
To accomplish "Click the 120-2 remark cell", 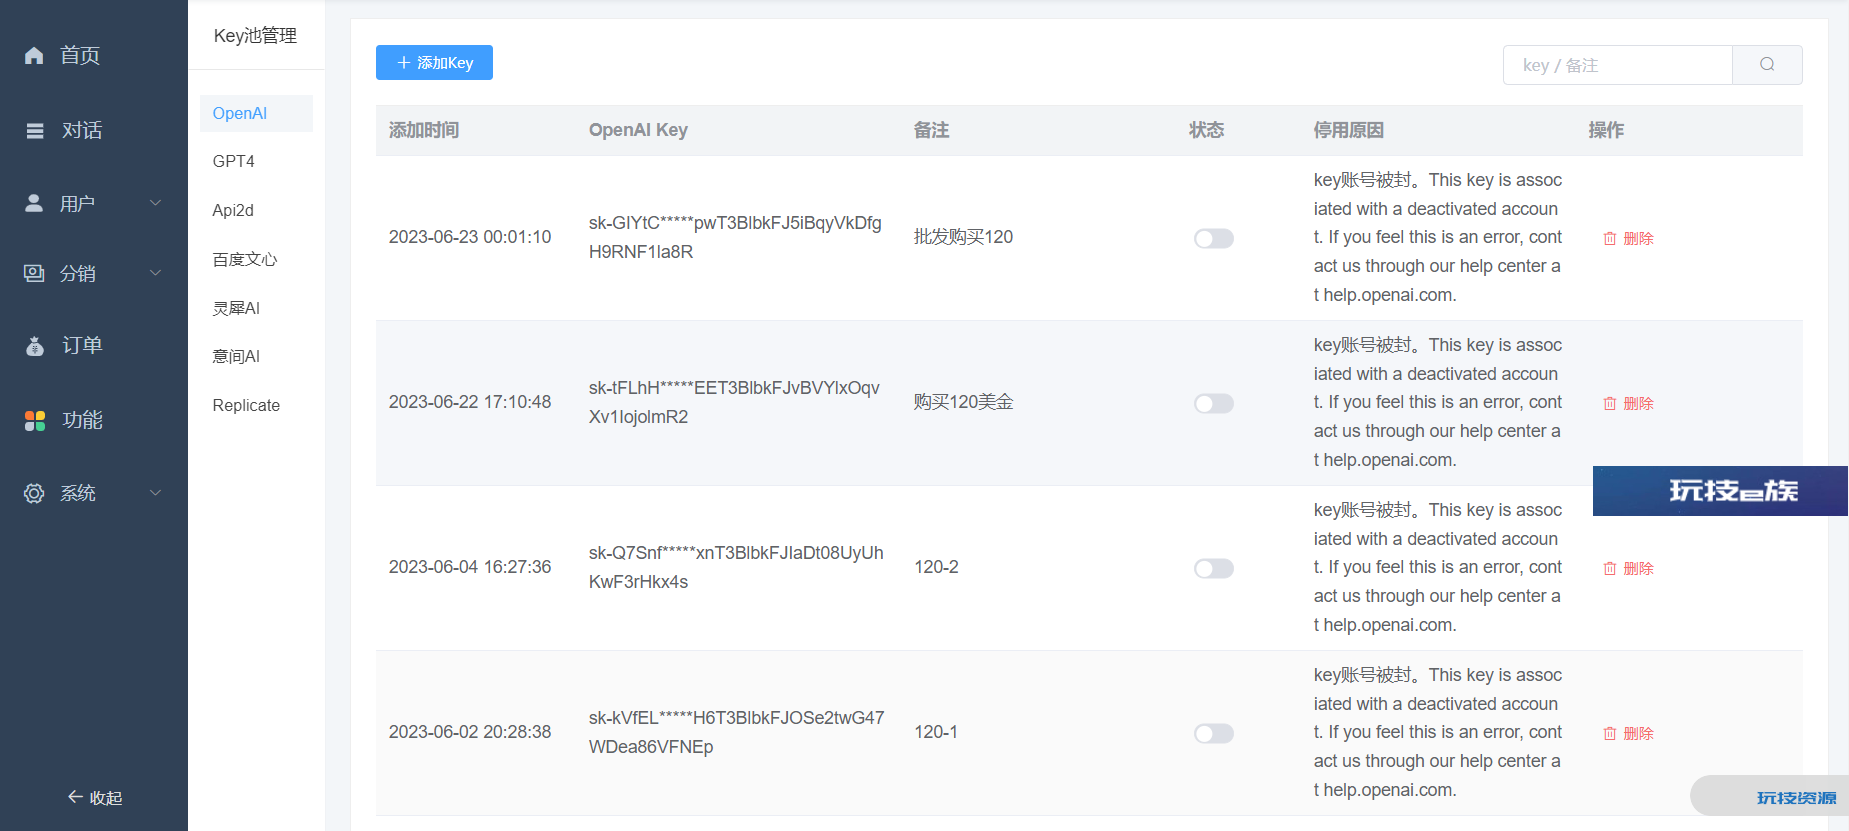I will click(937, 567).
